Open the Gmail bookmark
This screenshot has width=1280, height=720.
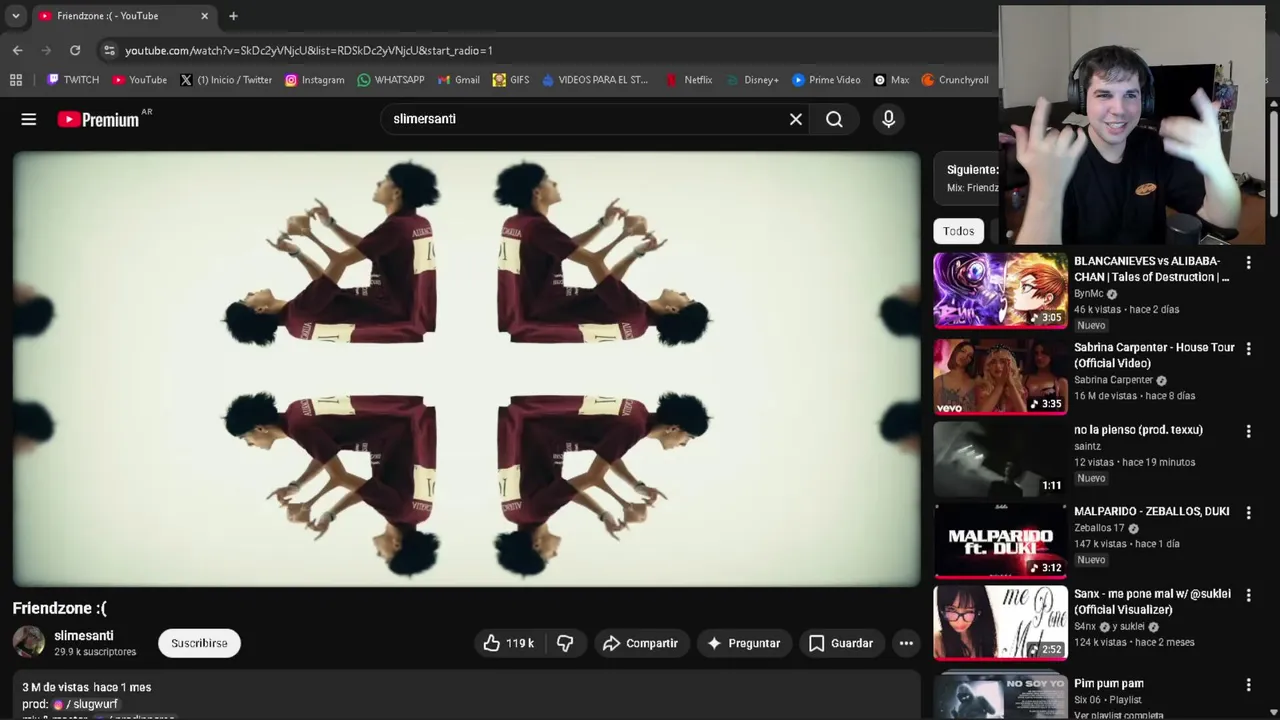click(x=458, y=80)
